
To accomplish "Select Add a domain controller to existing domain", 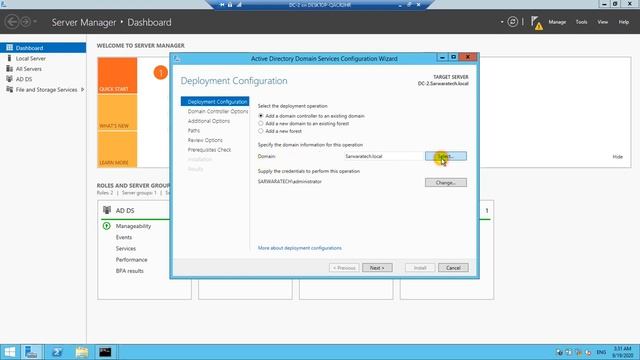I will click(x=260, y=116).
